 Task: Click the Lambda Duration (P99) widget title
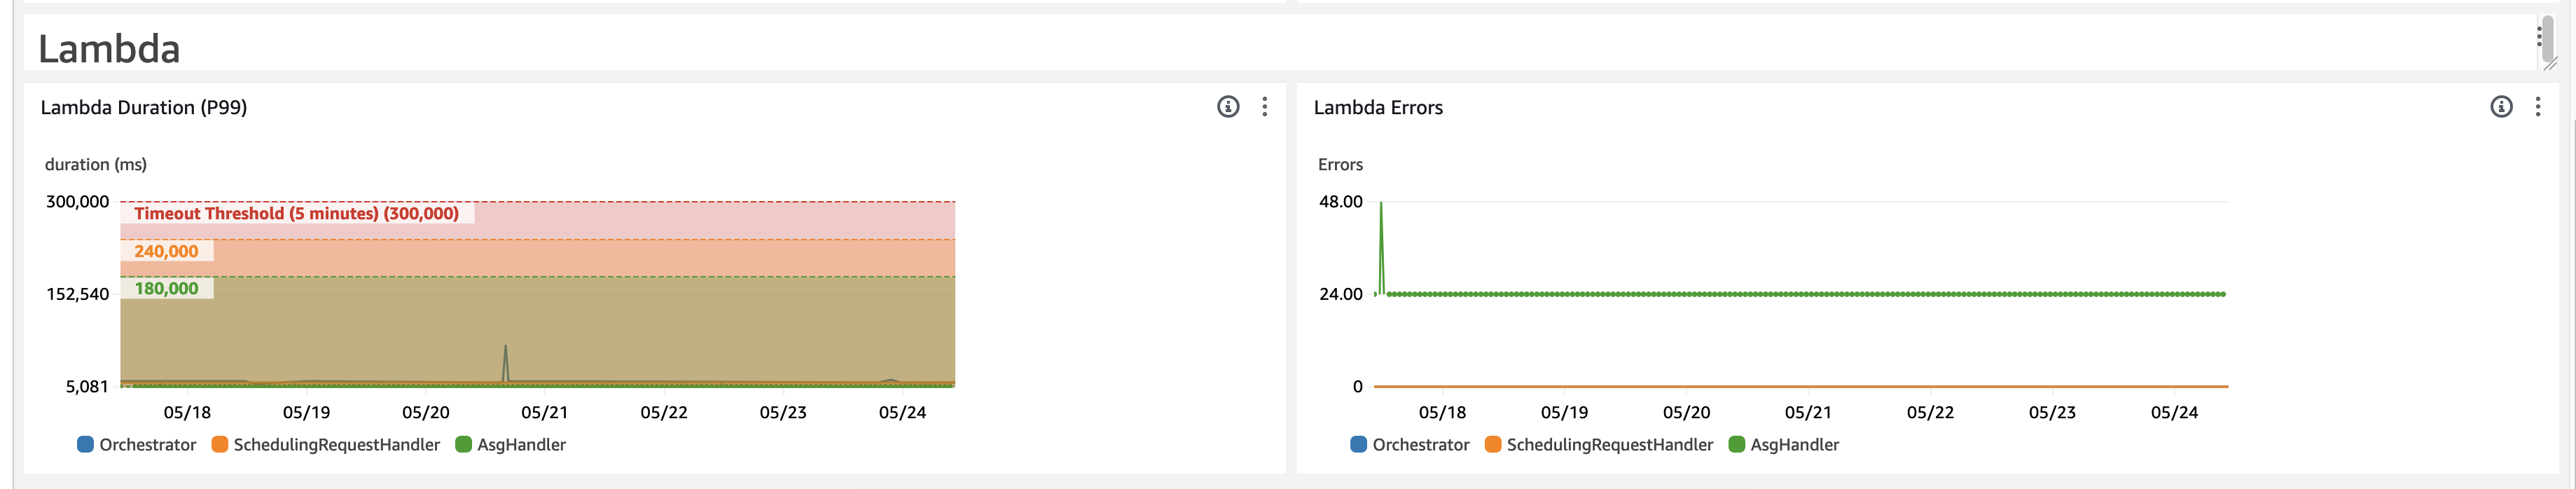(144, 107)
